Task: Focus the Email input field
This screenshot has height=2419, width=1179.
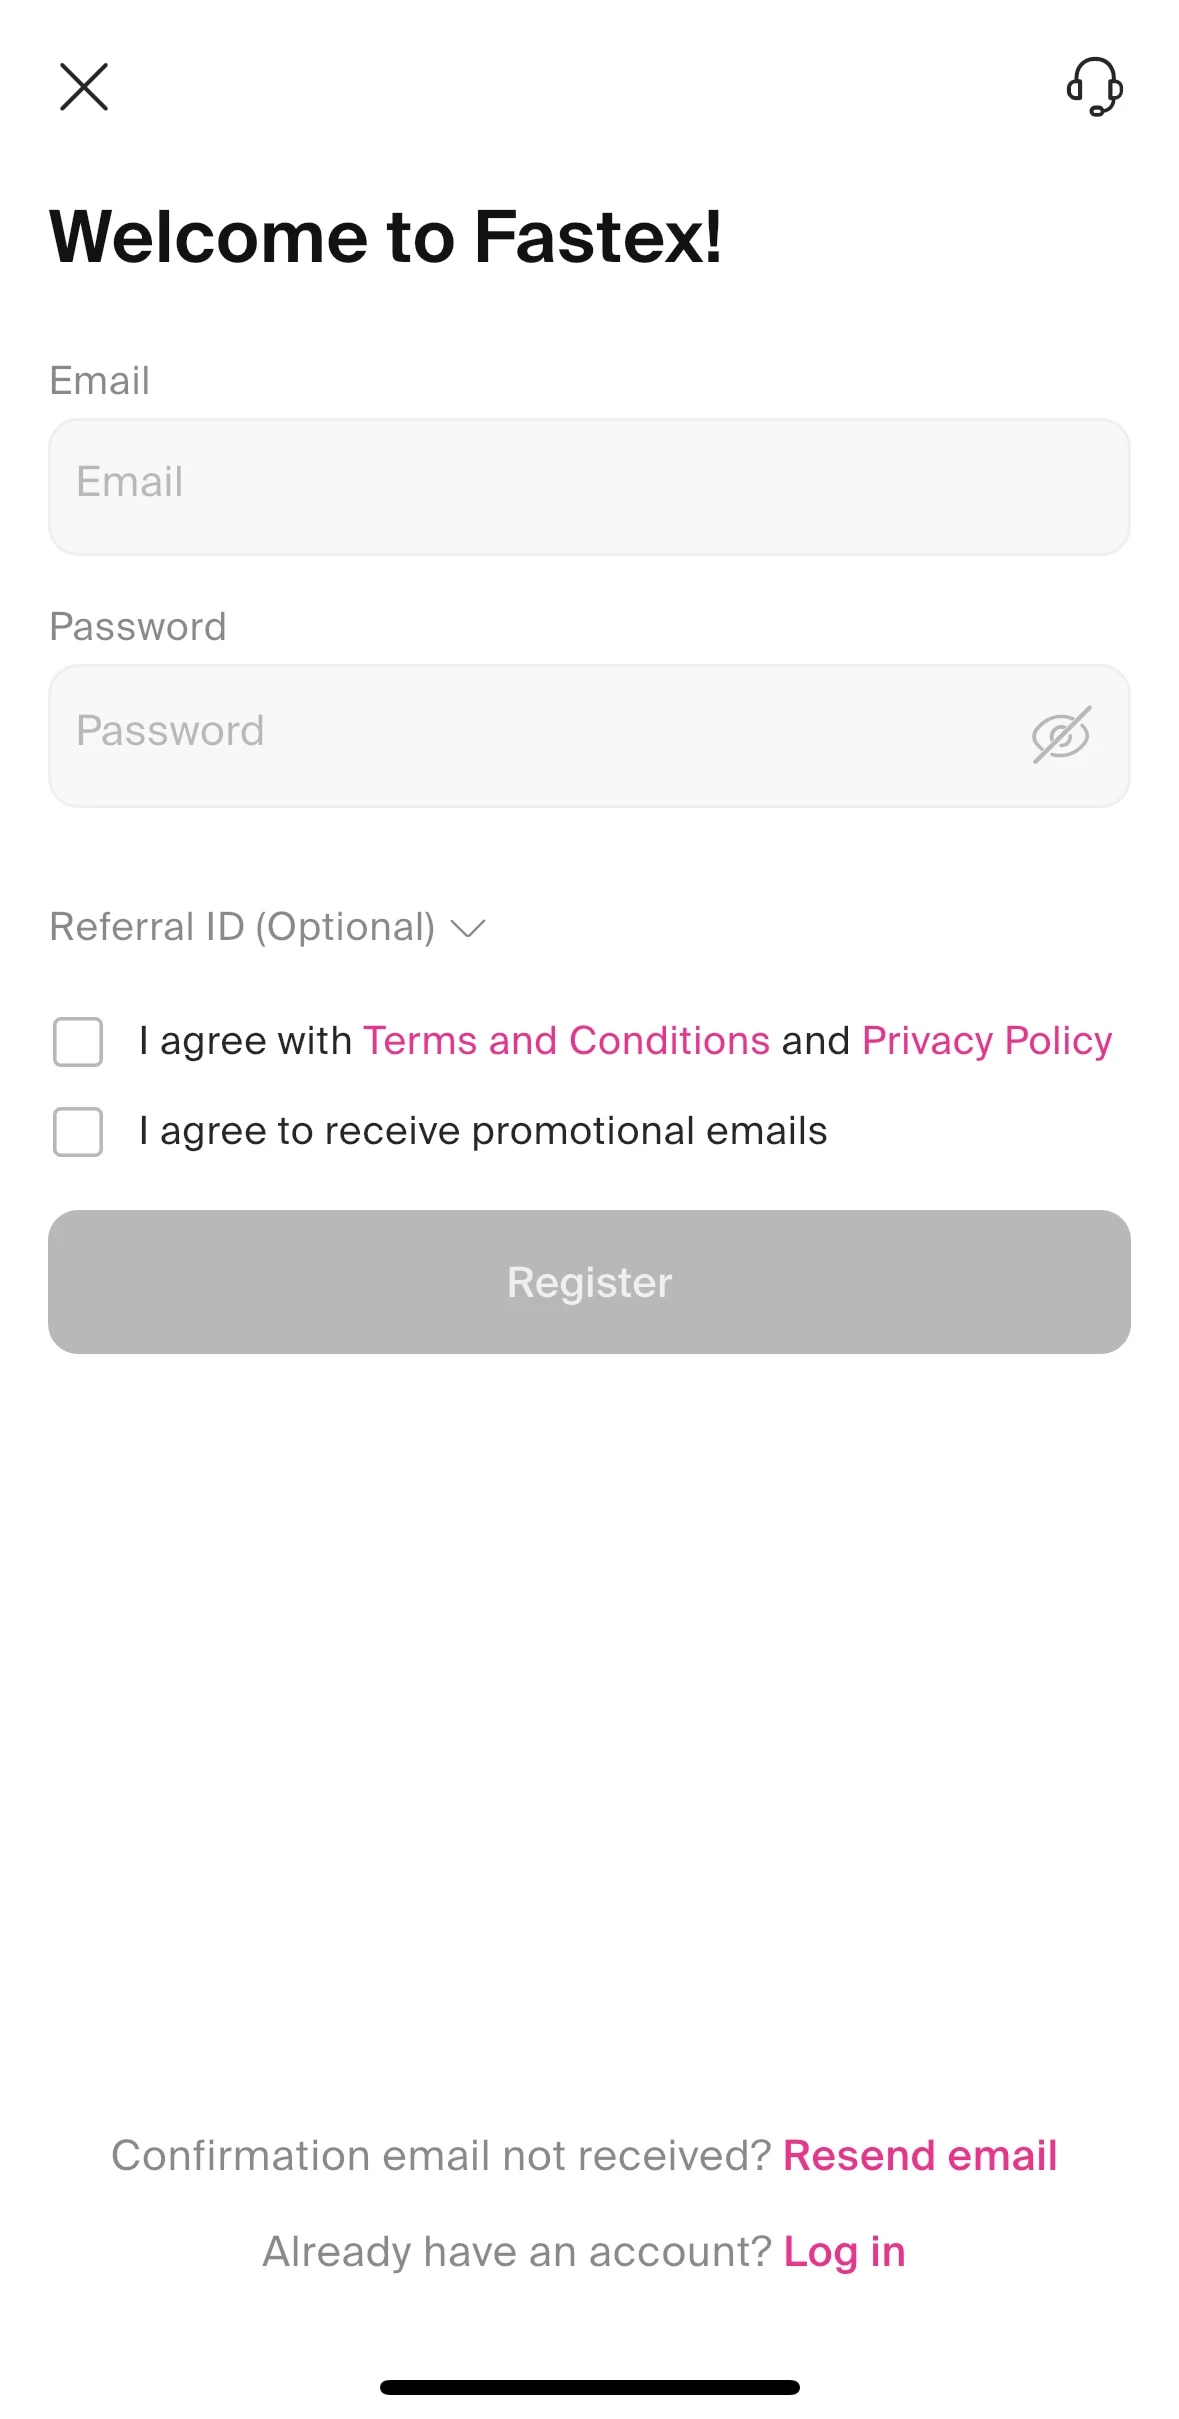Action: [x=589, y=487]
